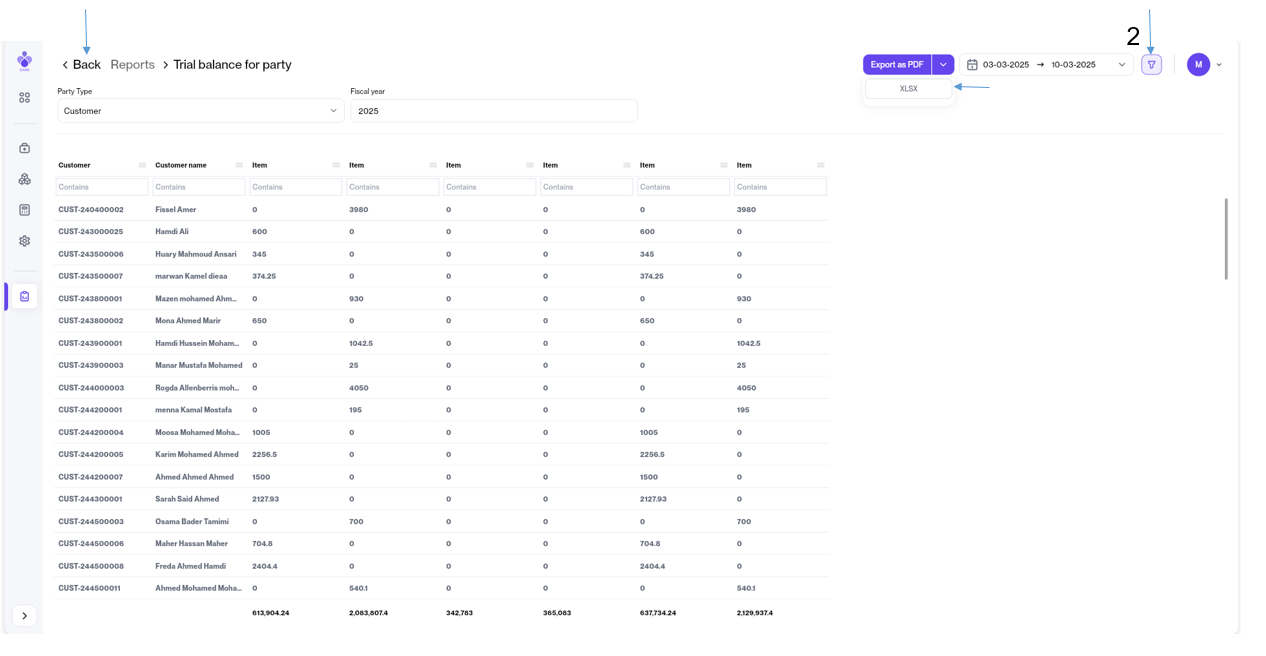The height and width of the screenshot is (656, 1266).
Task: Open the Customer name column menu icon
Action: pyautogui.click(x=239, y=165)
